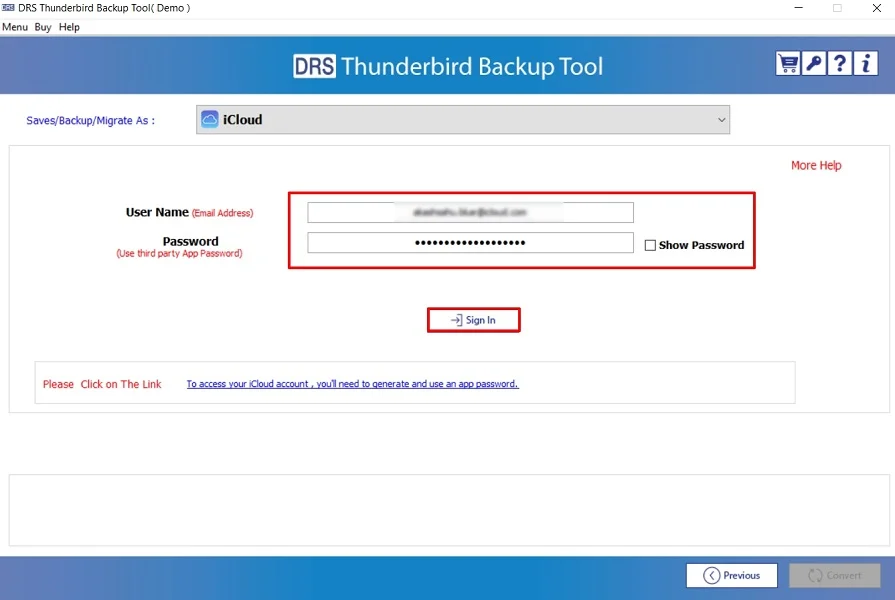Enable the Show Password checkbox
The width and height of the screenshot is (895, 600).
tap(650, 244)
